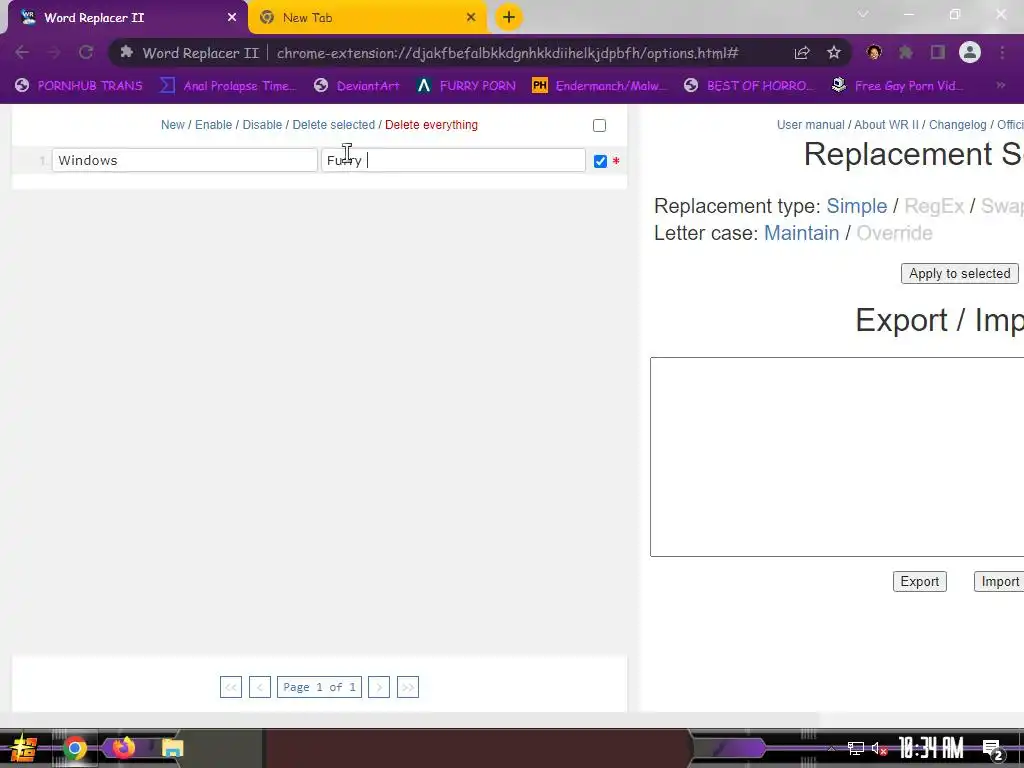Click the 10:34 AM taskbar clock
Viewport: 1024px width, 768px height.
click(x=931, y=748)
